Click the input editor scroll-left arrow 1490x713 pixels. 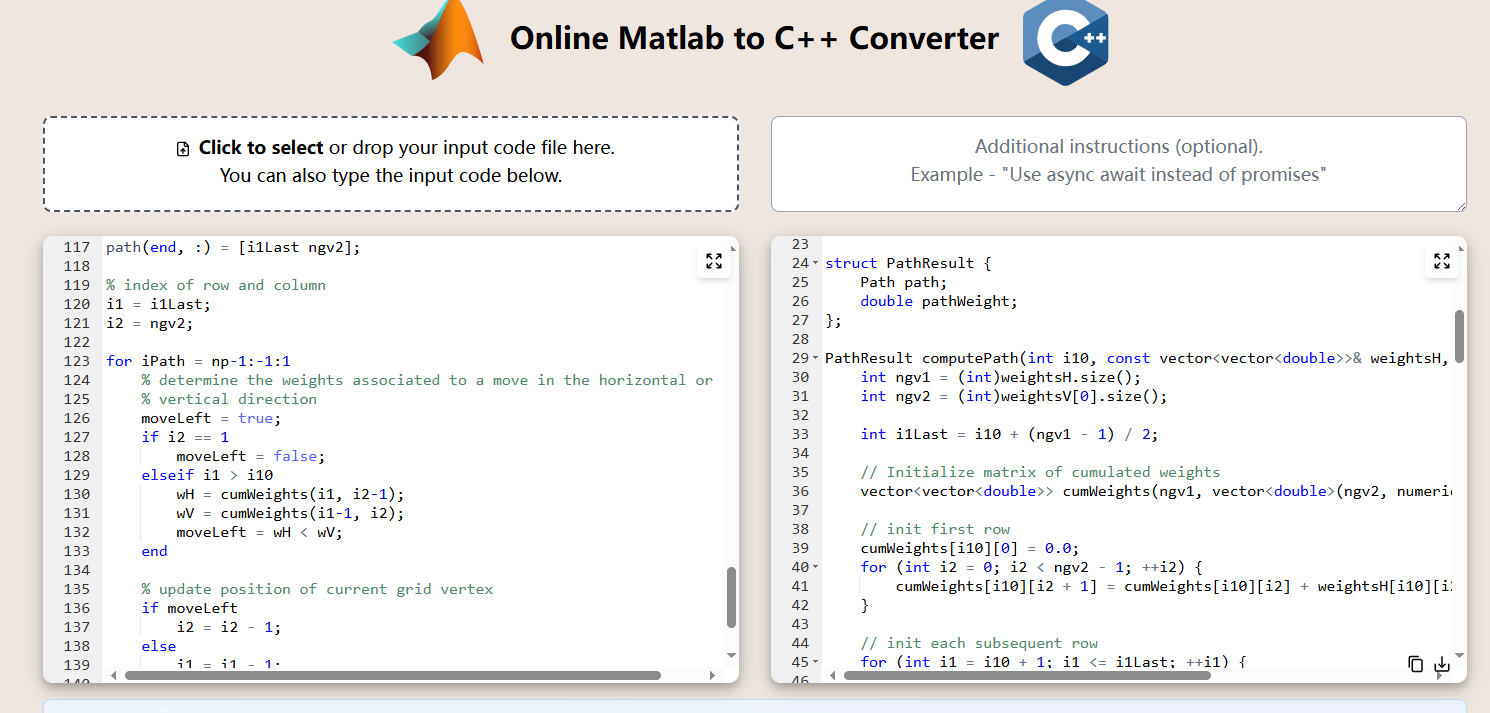(x=113, y=676)
